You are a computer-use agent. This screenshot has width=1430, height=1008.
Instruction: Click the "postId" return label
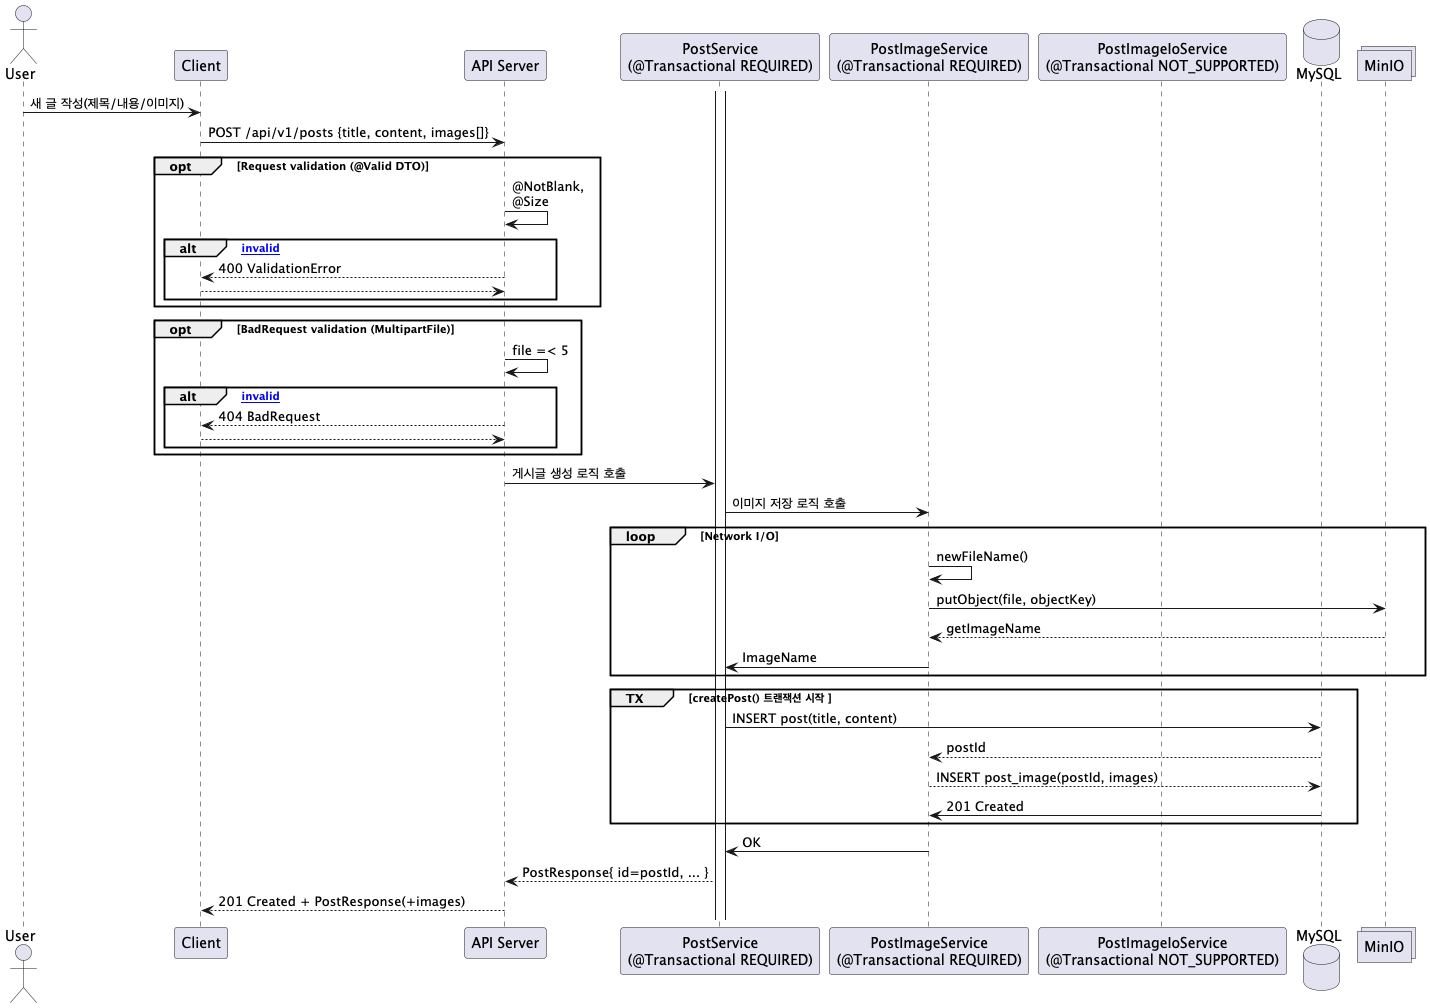966,747
